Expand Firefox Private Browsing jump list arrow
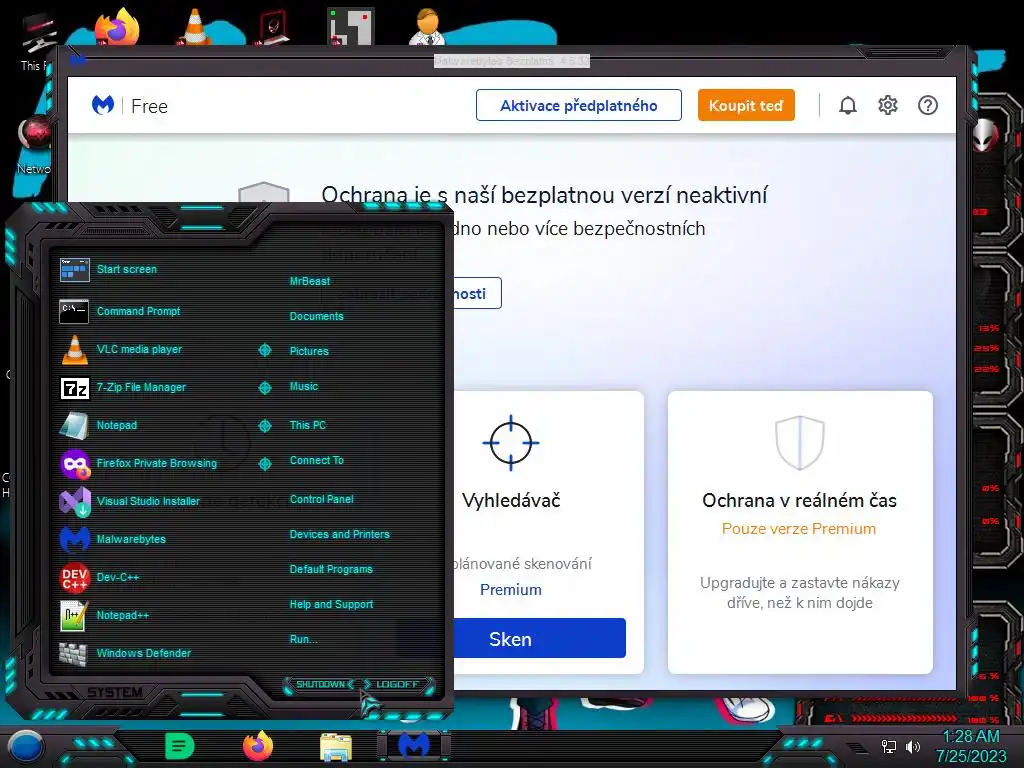Image resolution: width=1024 pixels, height=768 pixels. coord(264,464)
